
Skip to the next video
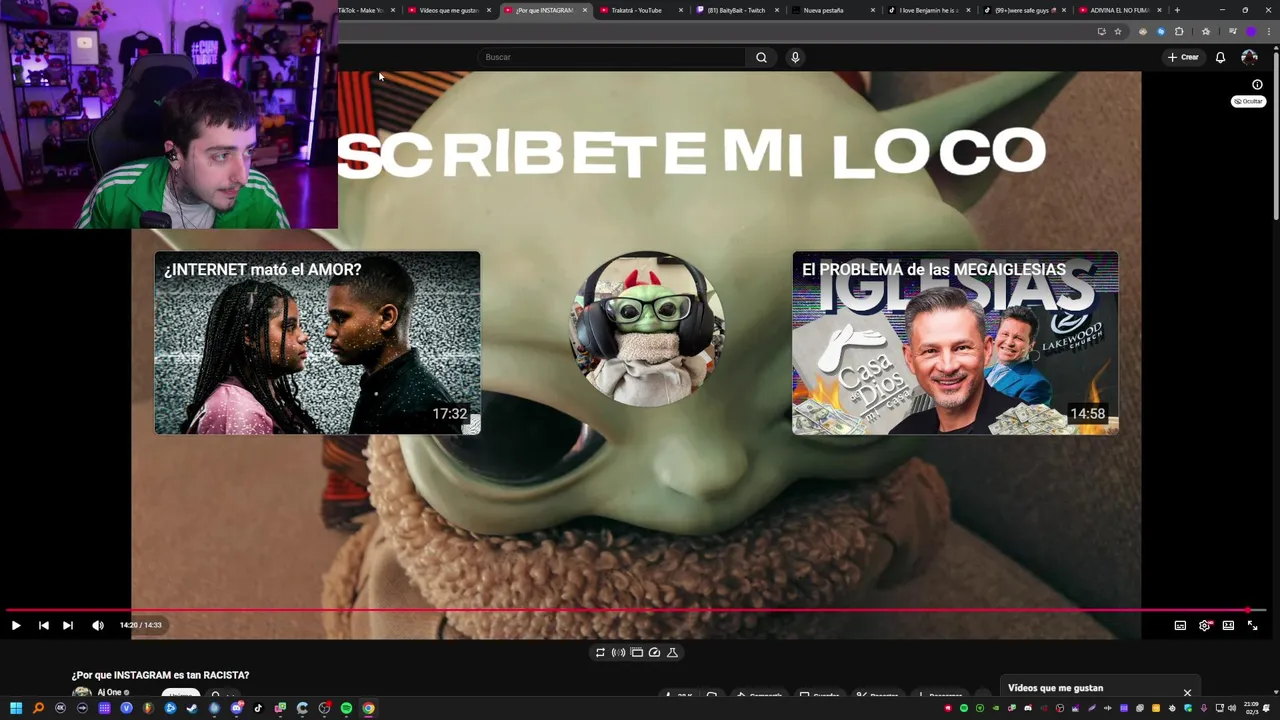coord(68,625)
